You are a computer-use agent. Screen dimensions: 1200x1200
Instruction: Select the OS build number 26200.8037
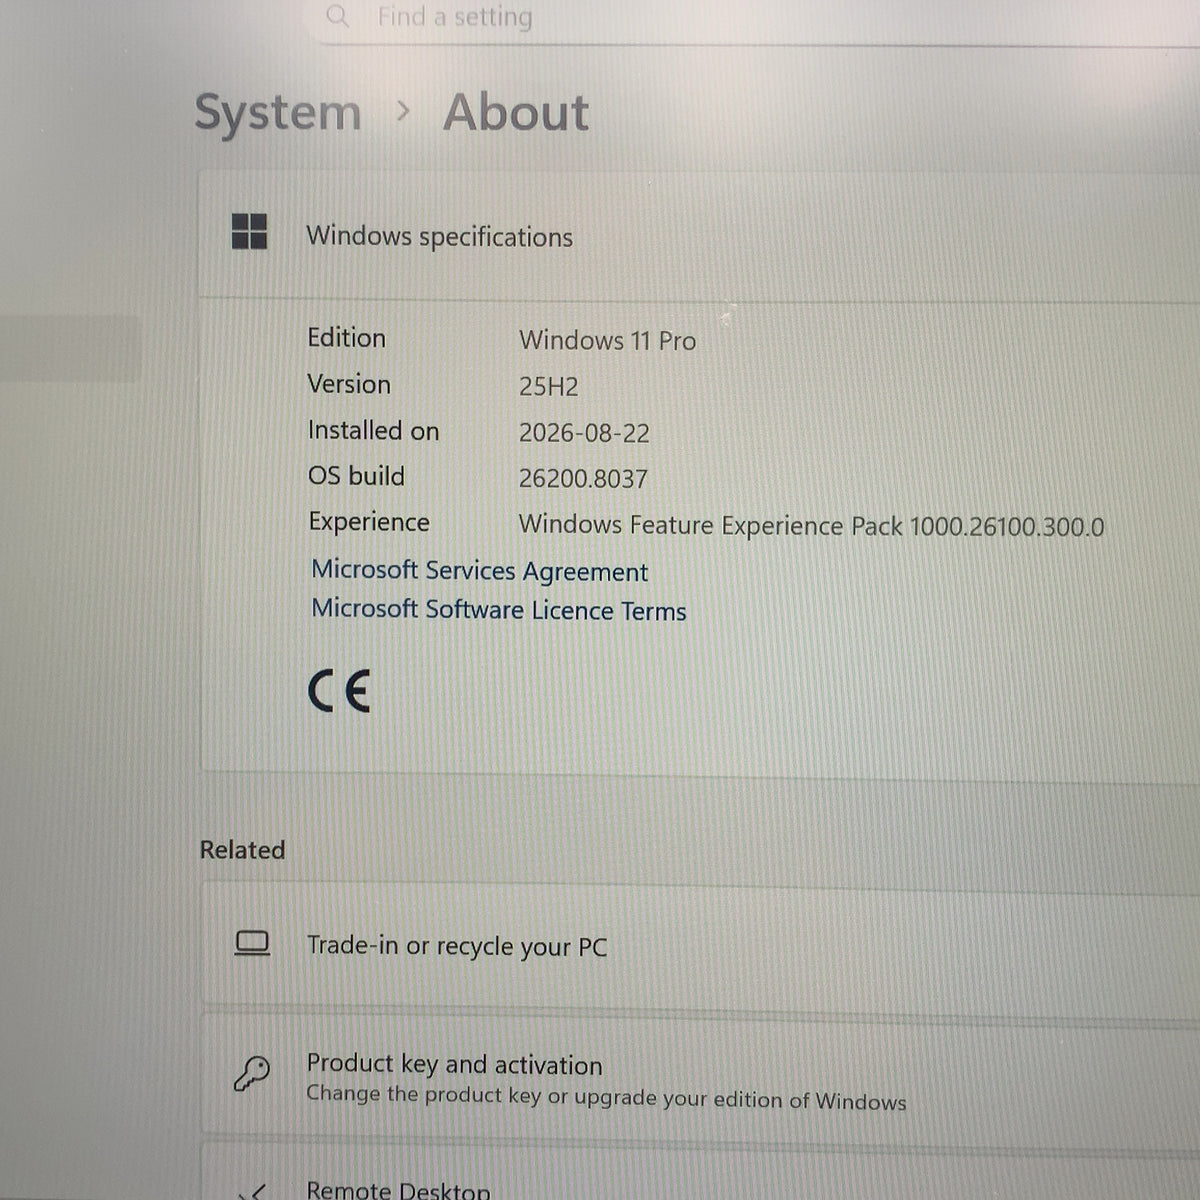(x=583, y=479)
